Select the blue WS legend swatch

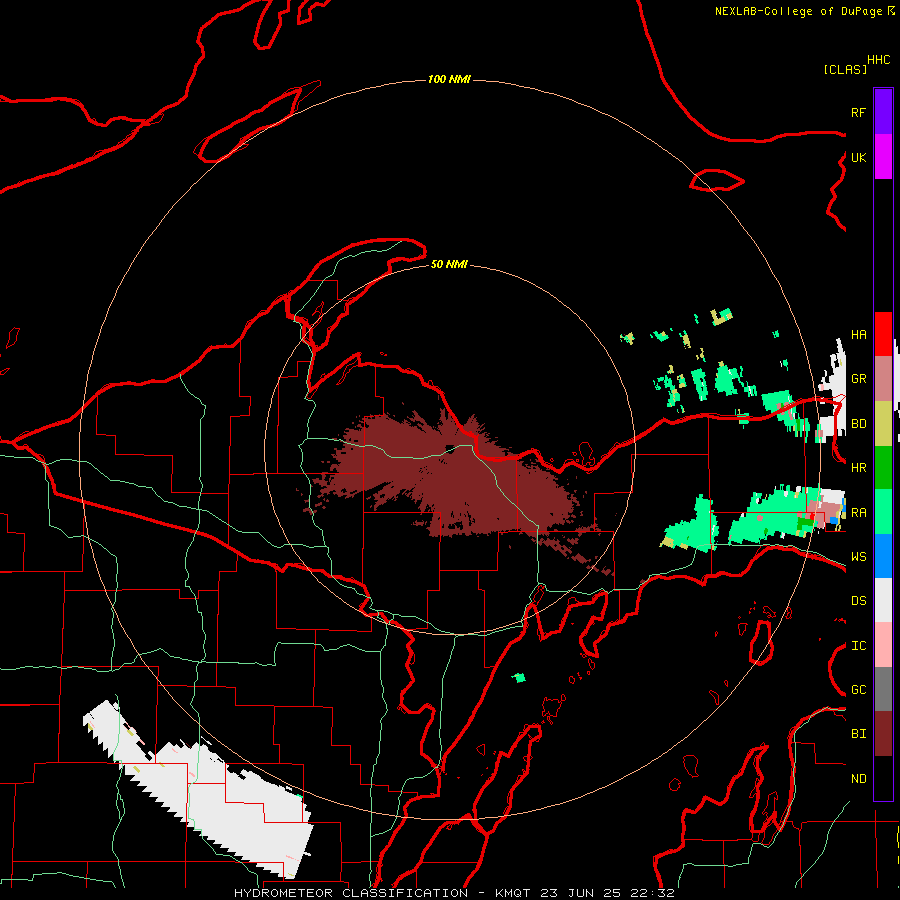[883, 556]
